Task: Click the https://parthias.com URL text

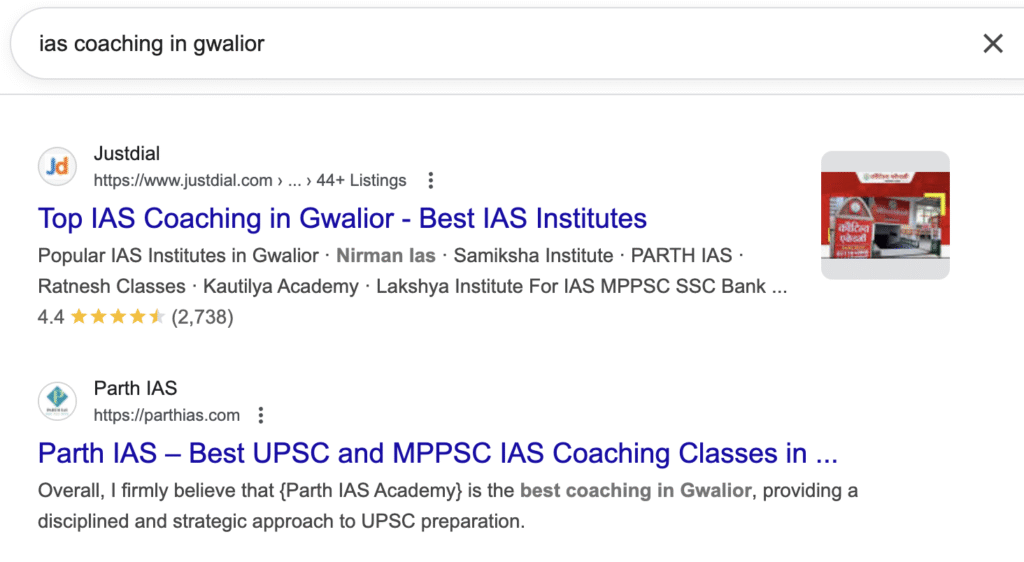Action: (167, 415)
